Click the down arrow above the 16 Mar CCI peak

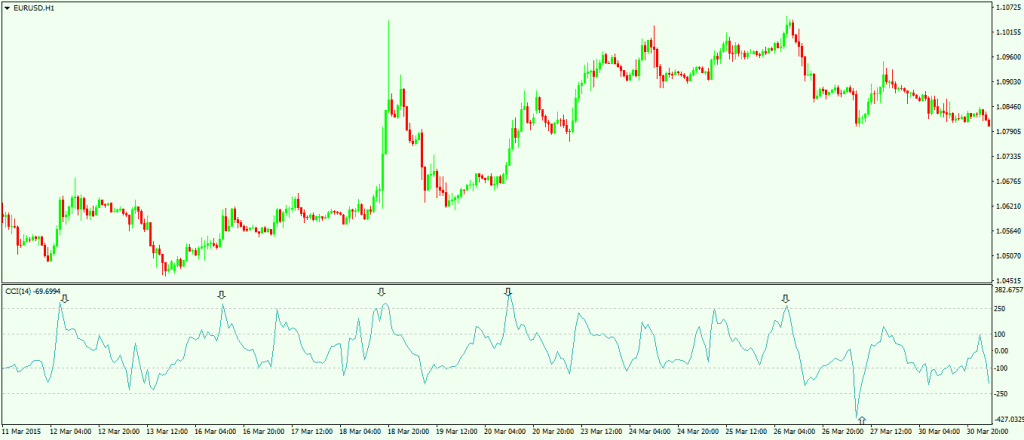(x=222, y=295)
